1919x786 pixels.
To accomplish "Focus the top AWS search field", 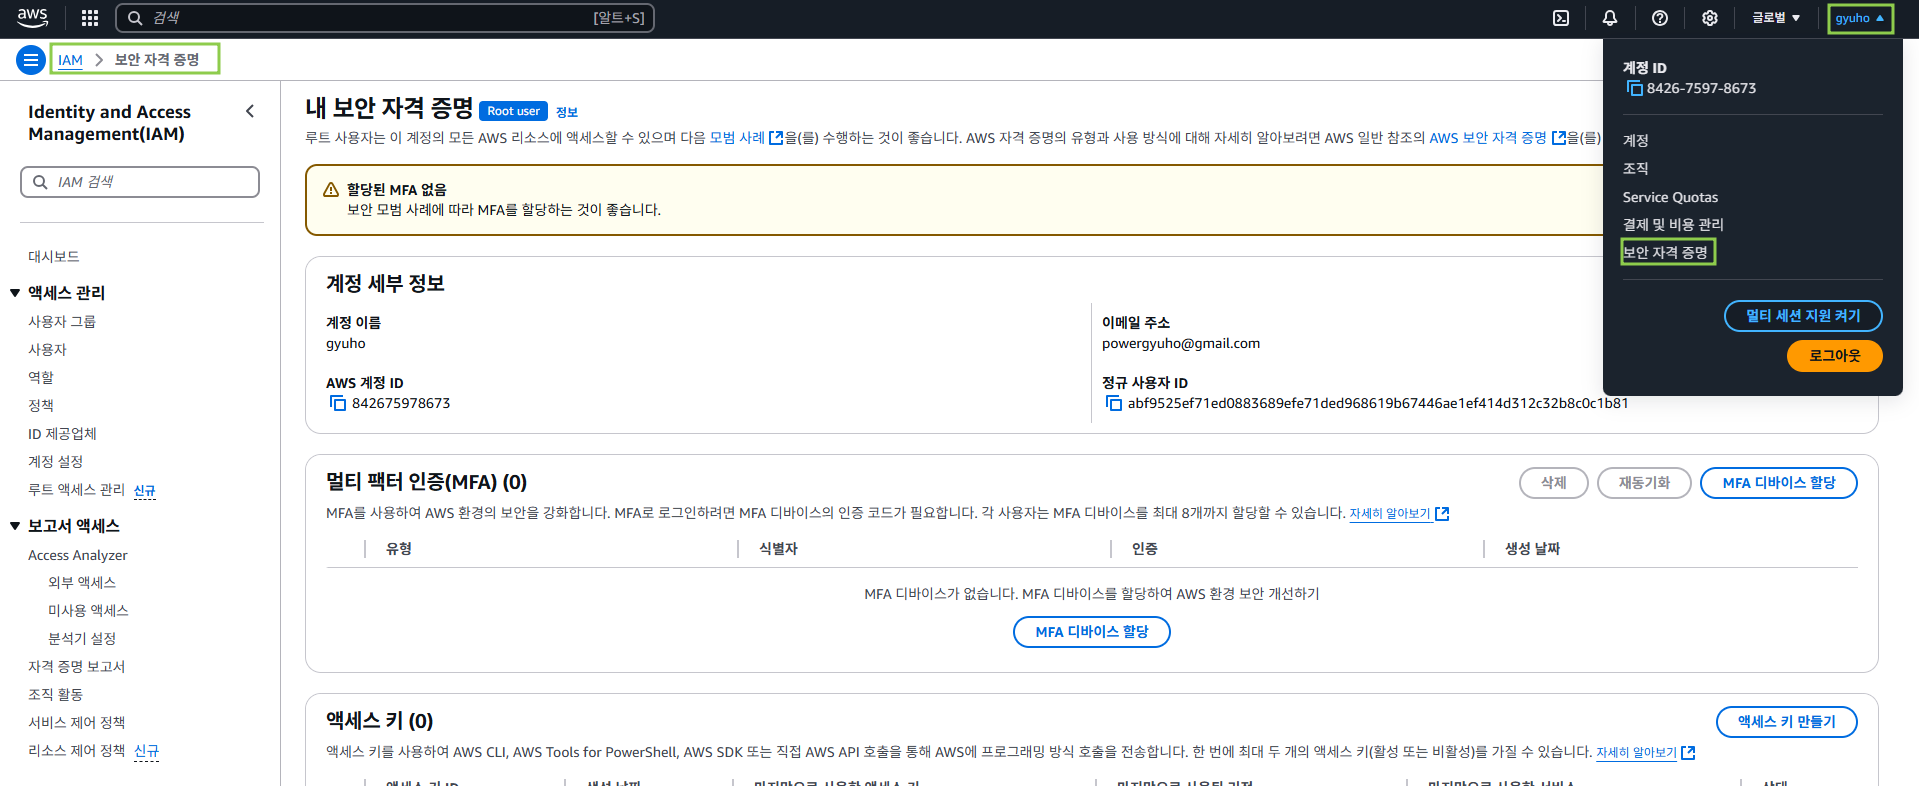I will pos(385,18).
